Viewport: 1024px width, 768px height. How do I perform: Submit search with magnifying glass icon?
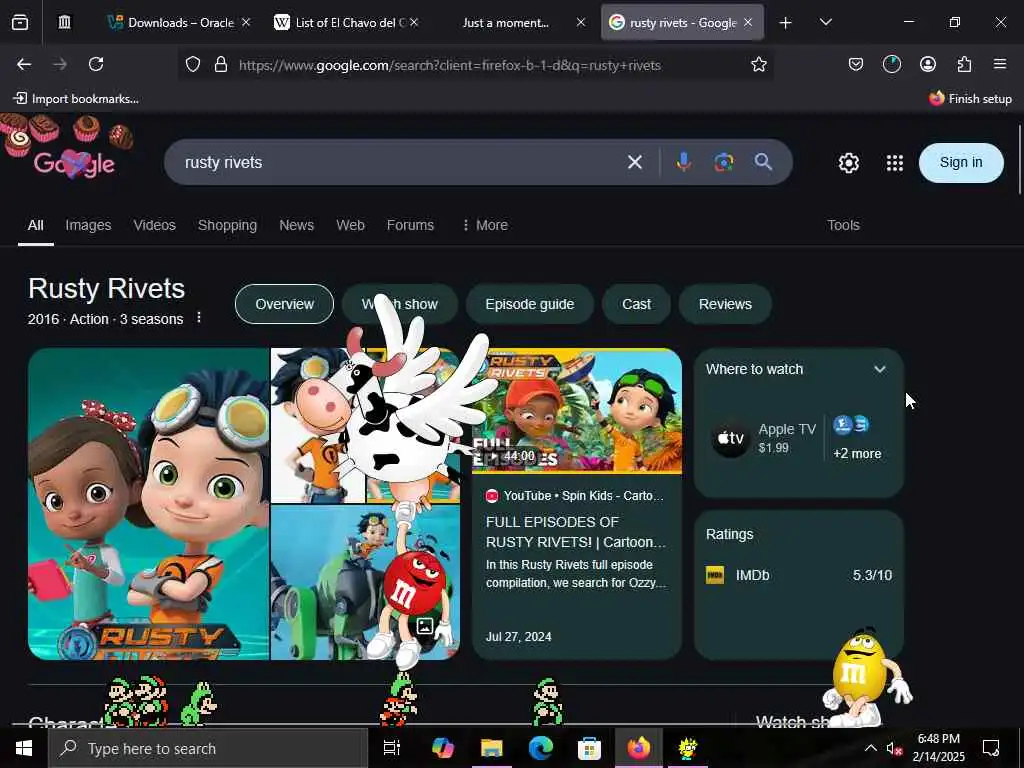(763, 162)
